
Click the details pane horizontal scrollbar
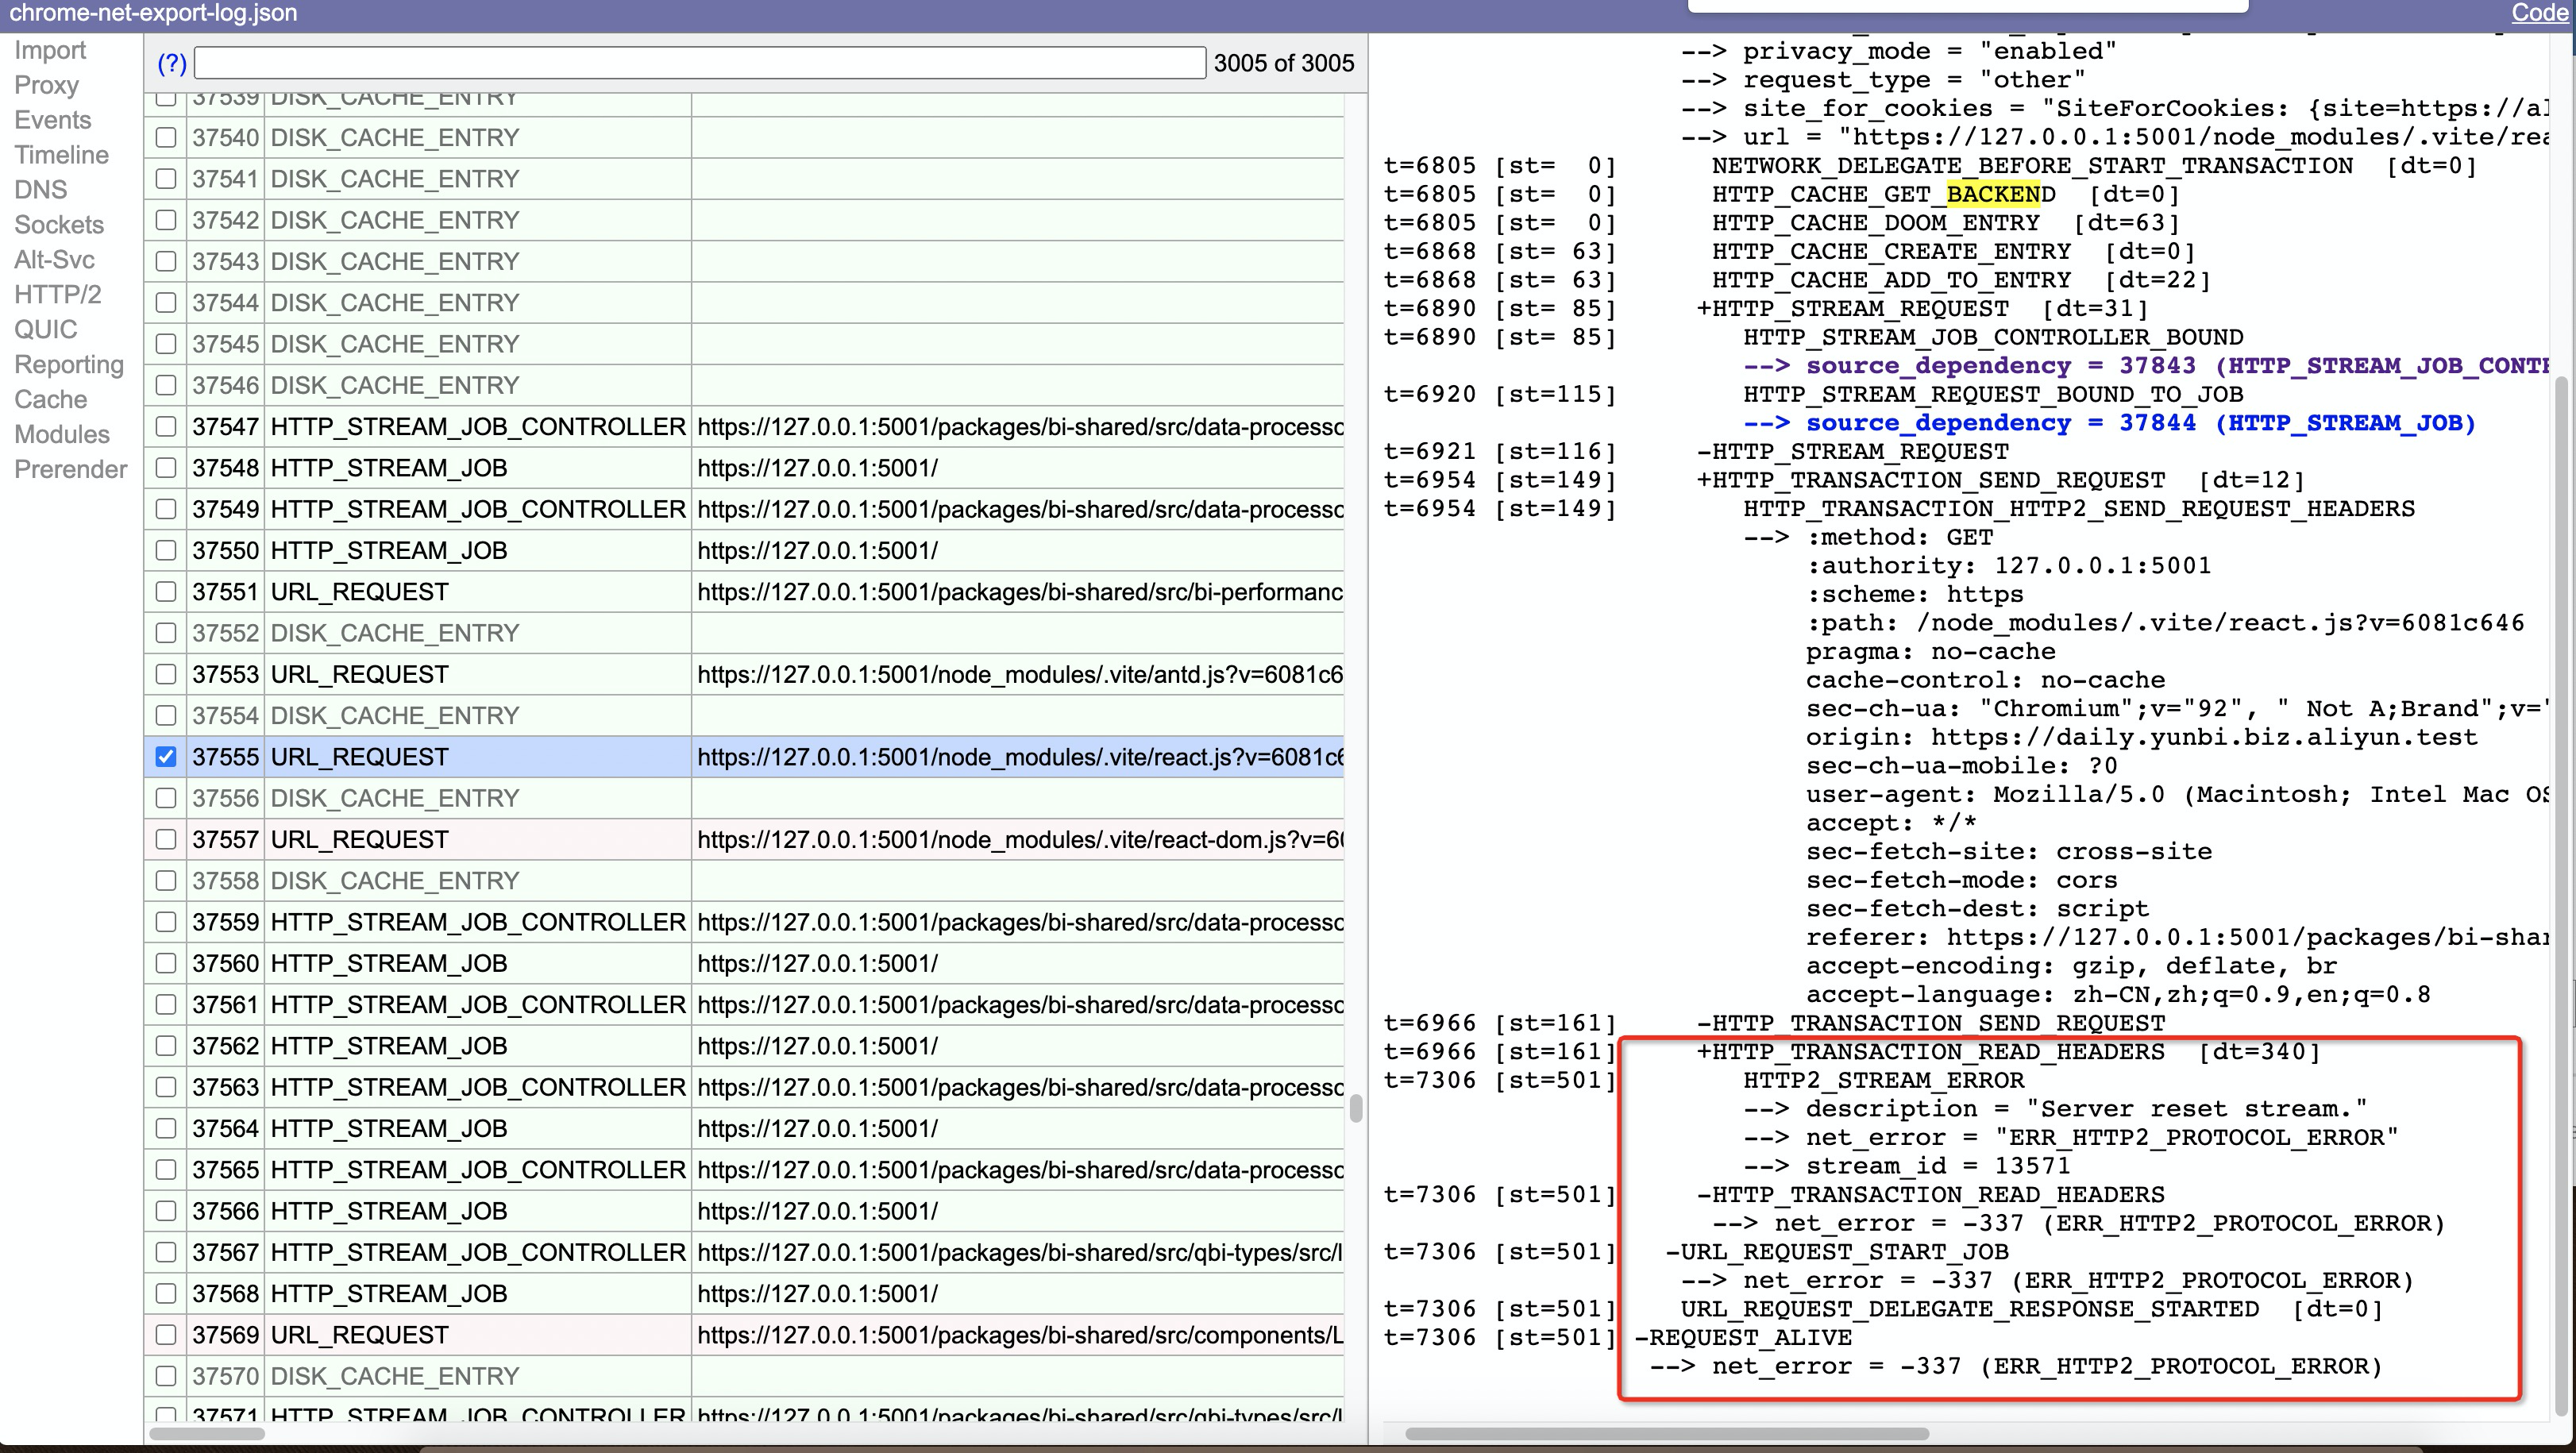(1667, 1433)
